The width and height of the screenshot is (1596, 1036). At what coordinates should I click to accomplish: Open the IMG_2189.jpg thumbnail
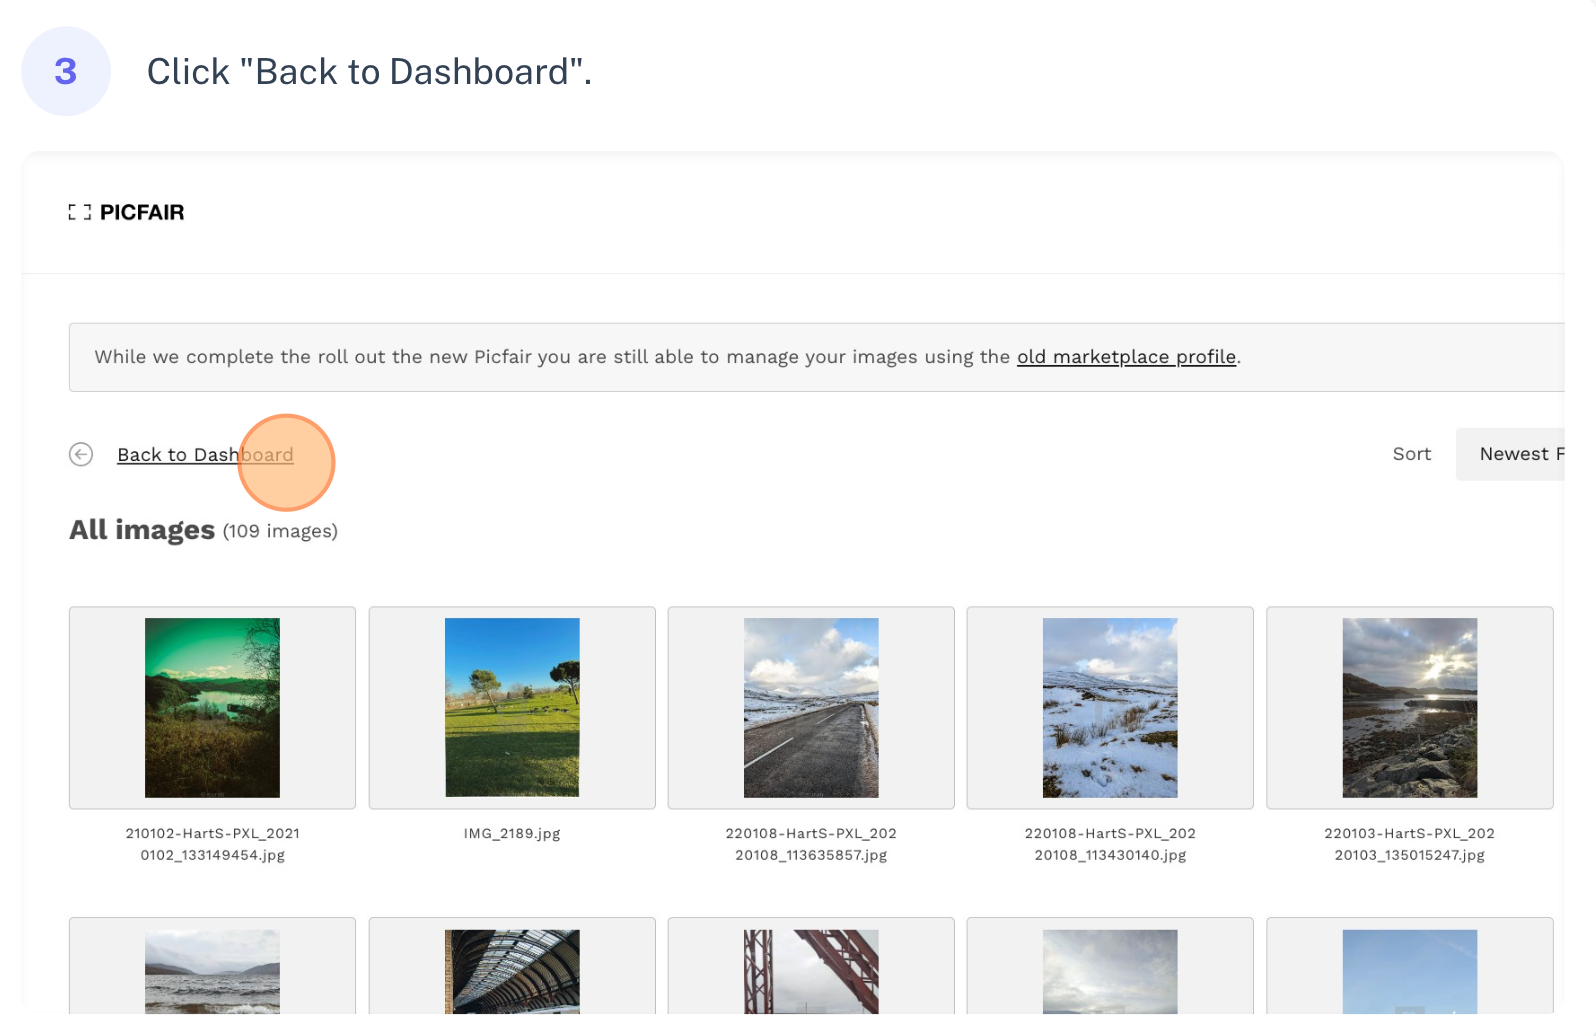click(x=512, y=708)
